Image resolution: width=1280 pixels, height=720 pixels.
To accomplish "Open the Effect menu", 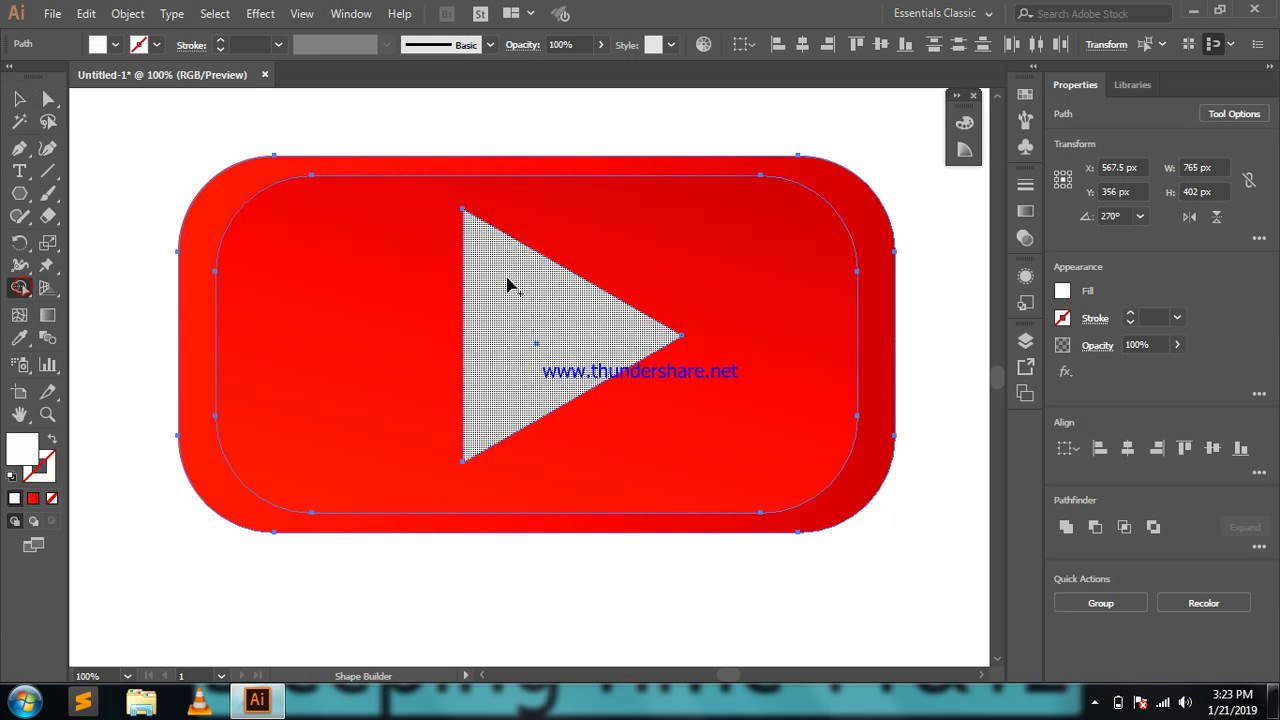I will (260, 14).
